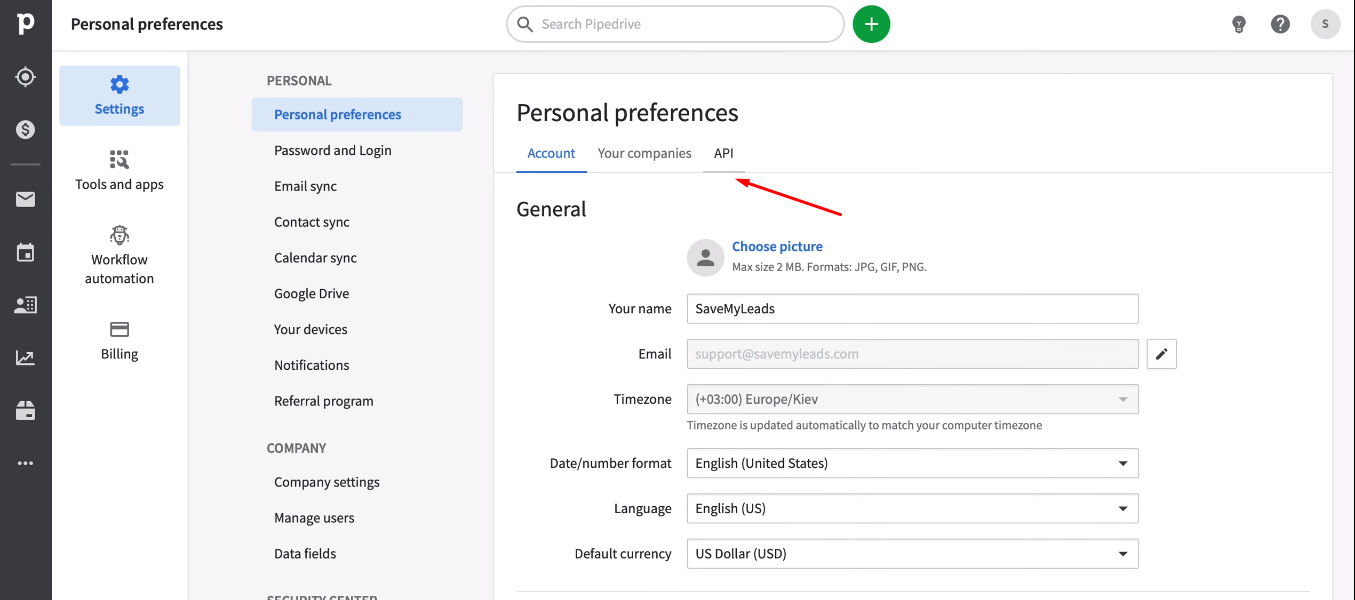This screenshot has height=600, width=1355.
Task: Select Personal preferences menu item
Action: pos(357,114)
